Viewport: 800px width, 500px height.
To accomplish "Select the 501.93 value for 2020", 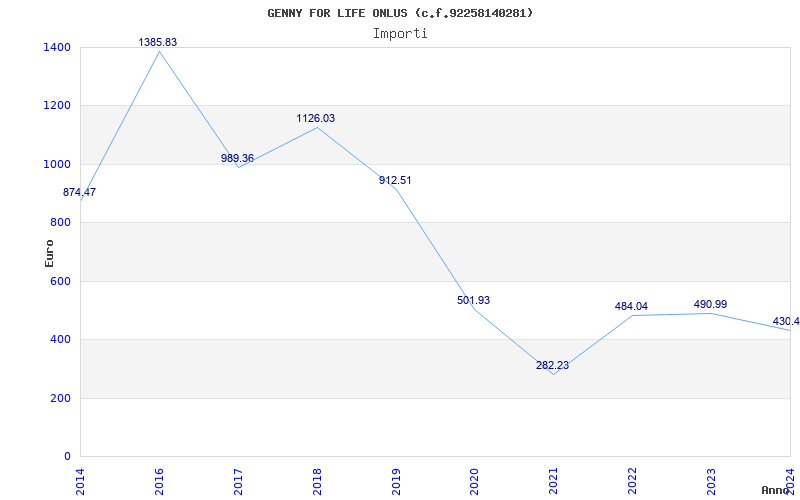I will coord(473,301).
